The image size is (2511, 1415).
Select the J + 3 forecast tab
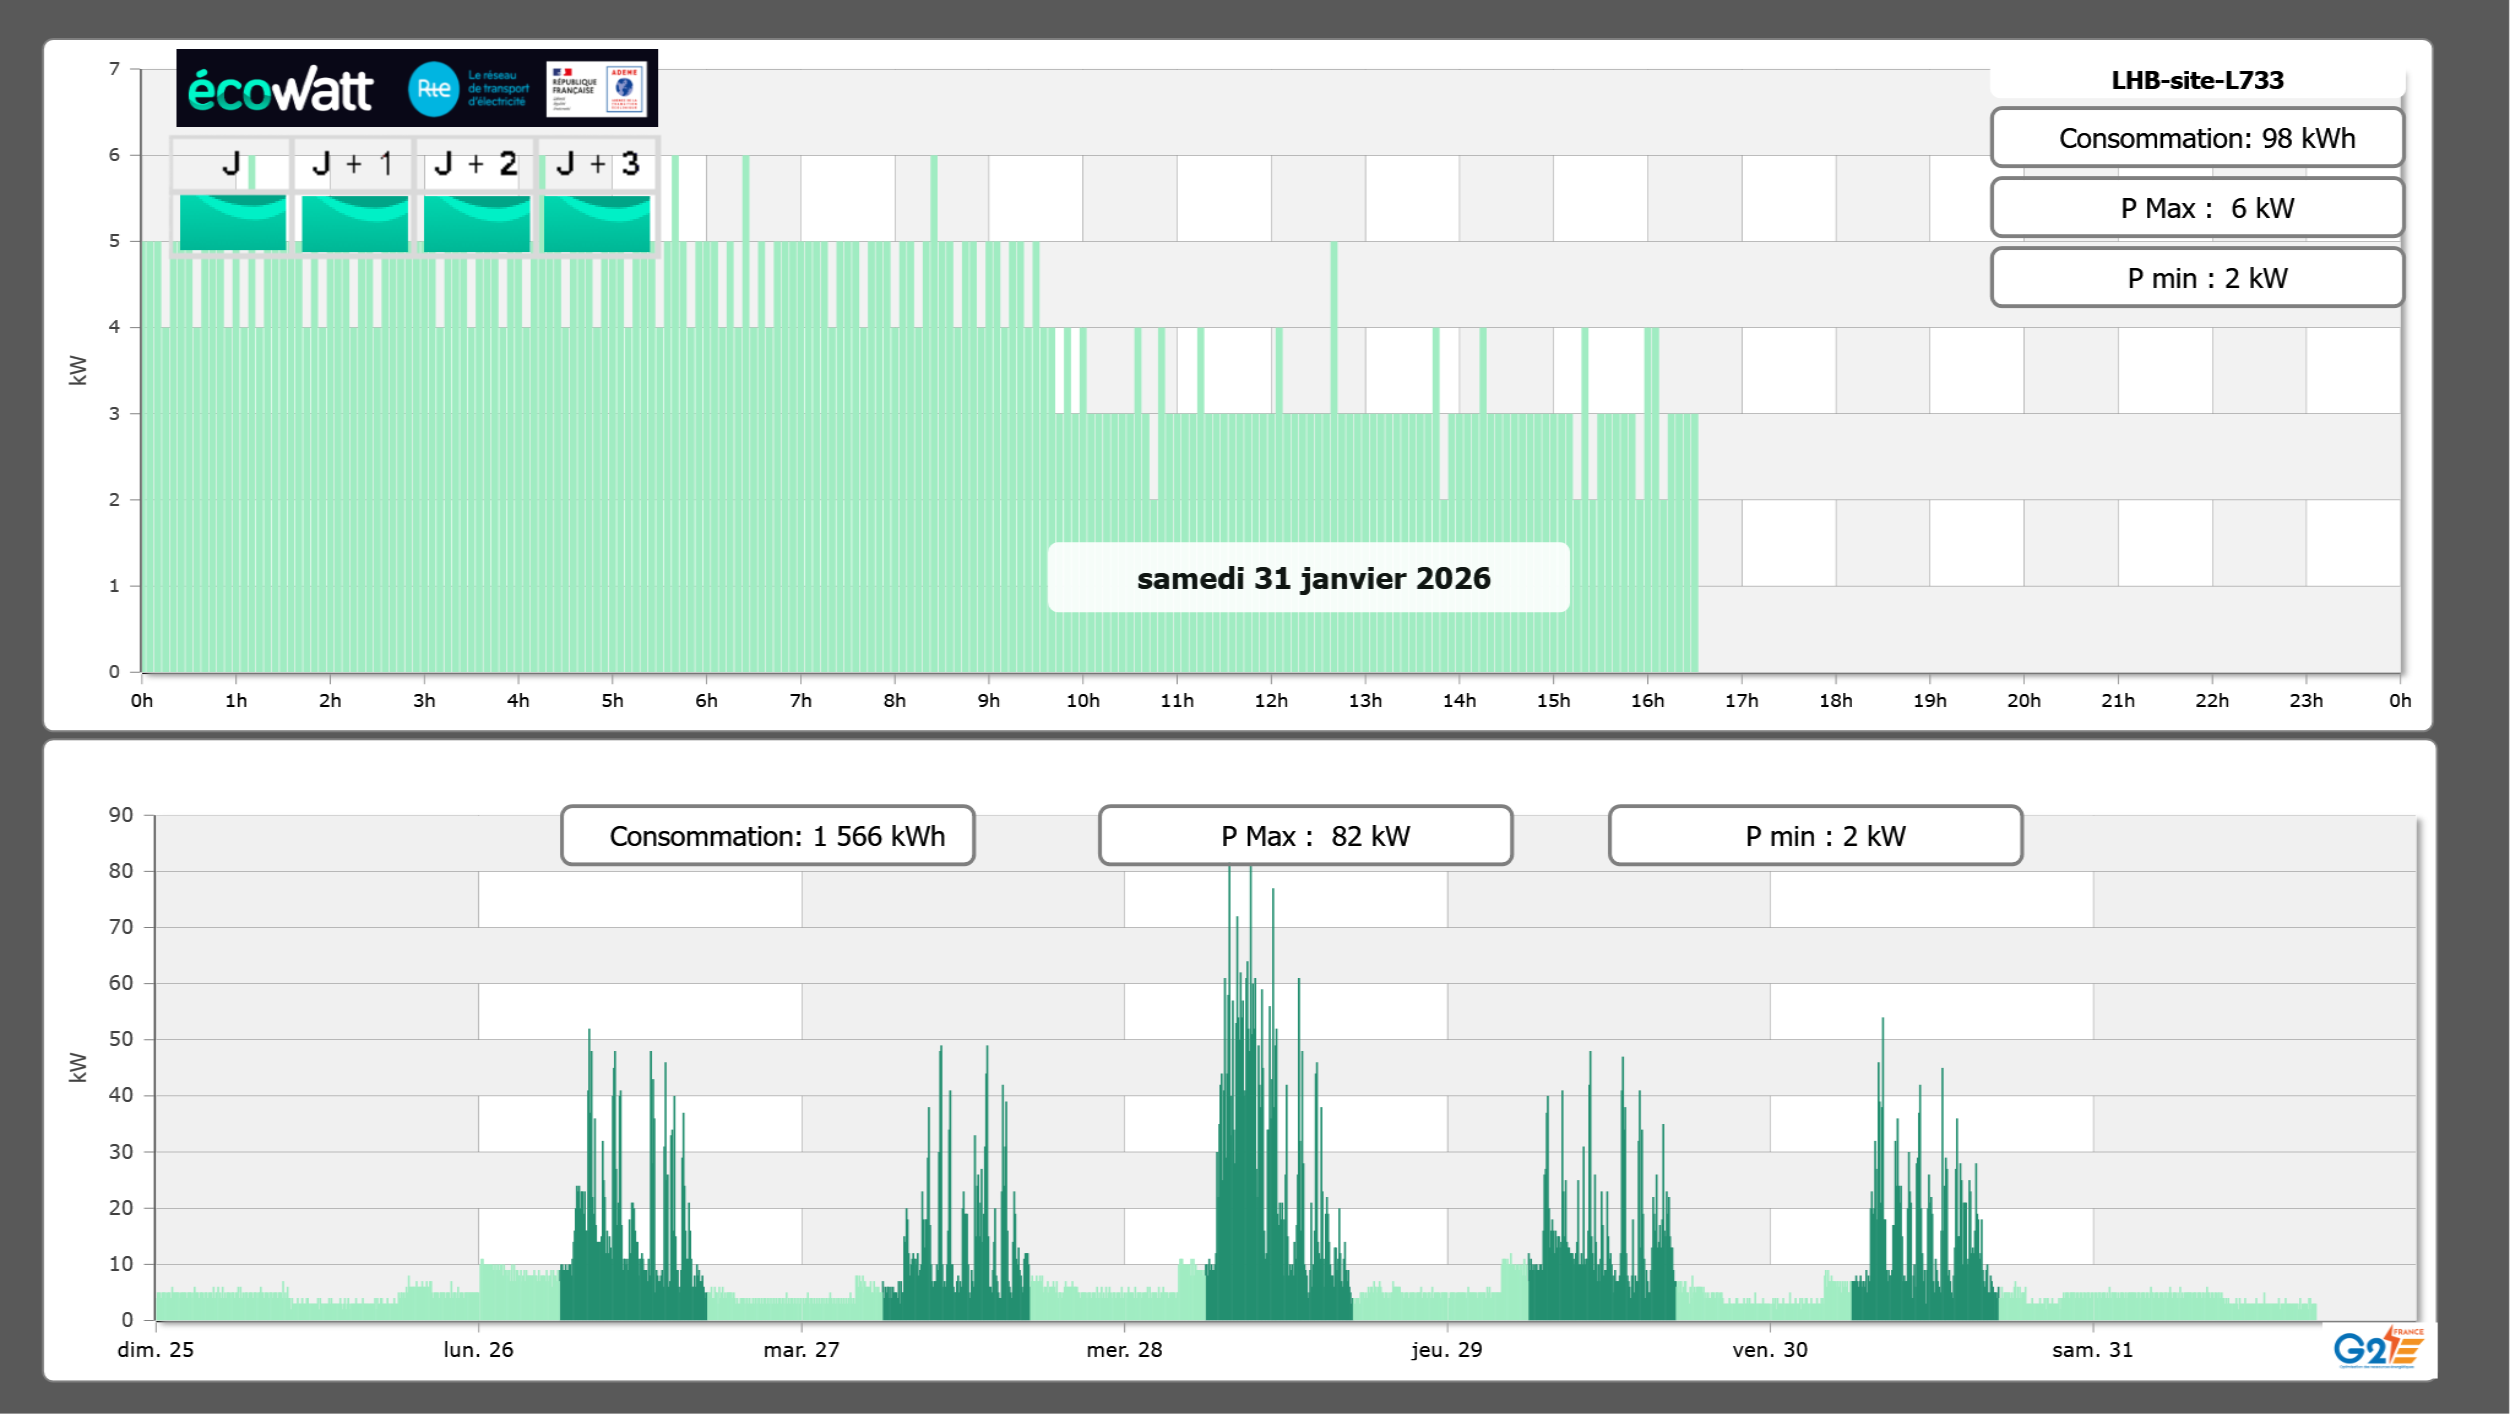597,164
